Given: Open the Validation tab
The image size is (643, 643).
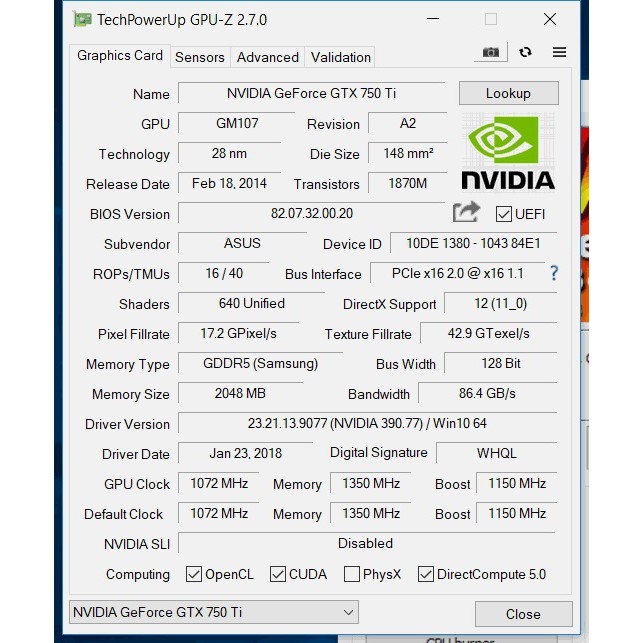Looking at the screenshot, I should pos(340,57).
